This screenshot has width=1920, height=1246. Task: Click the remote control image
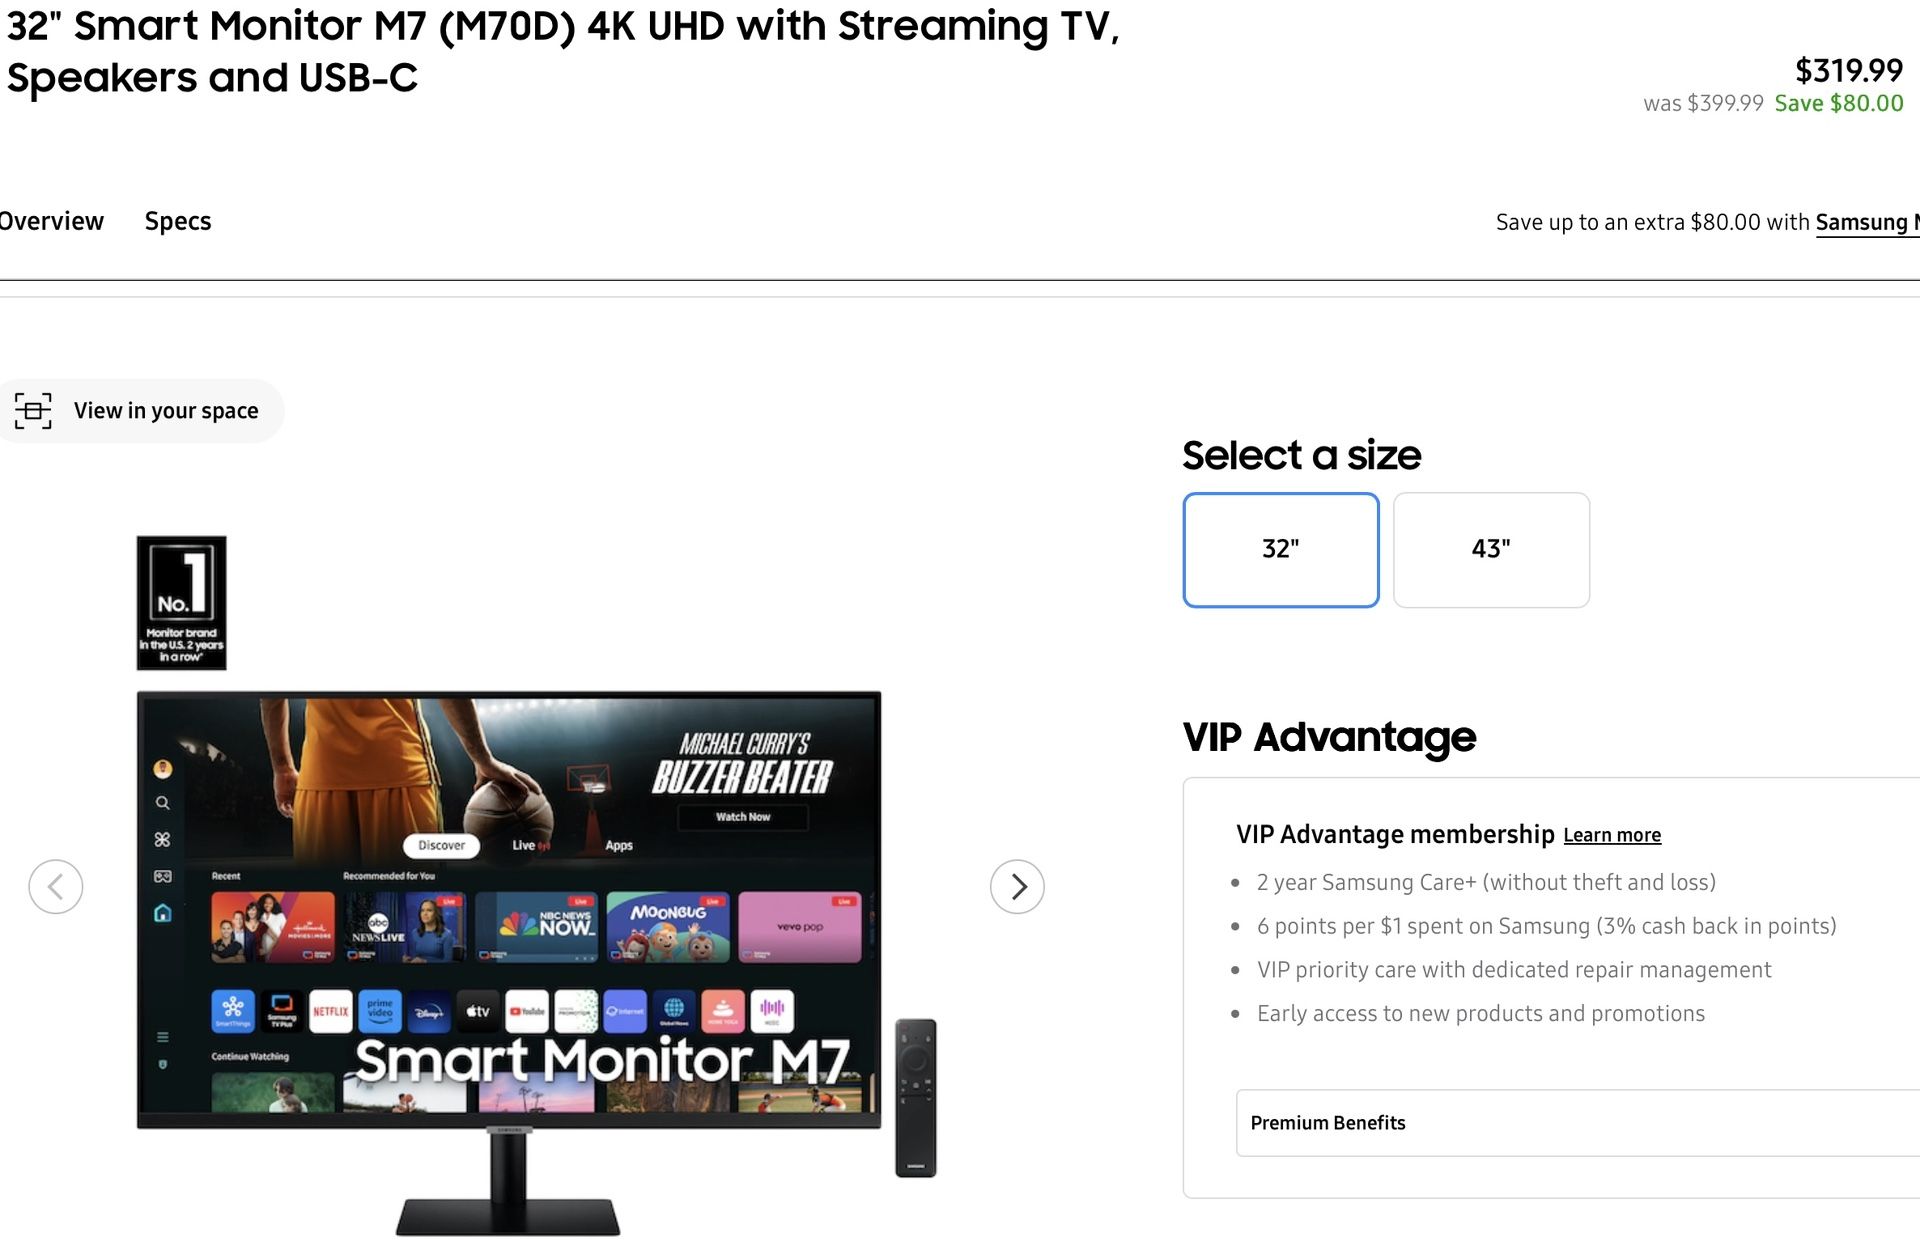tap(915, 1098)
